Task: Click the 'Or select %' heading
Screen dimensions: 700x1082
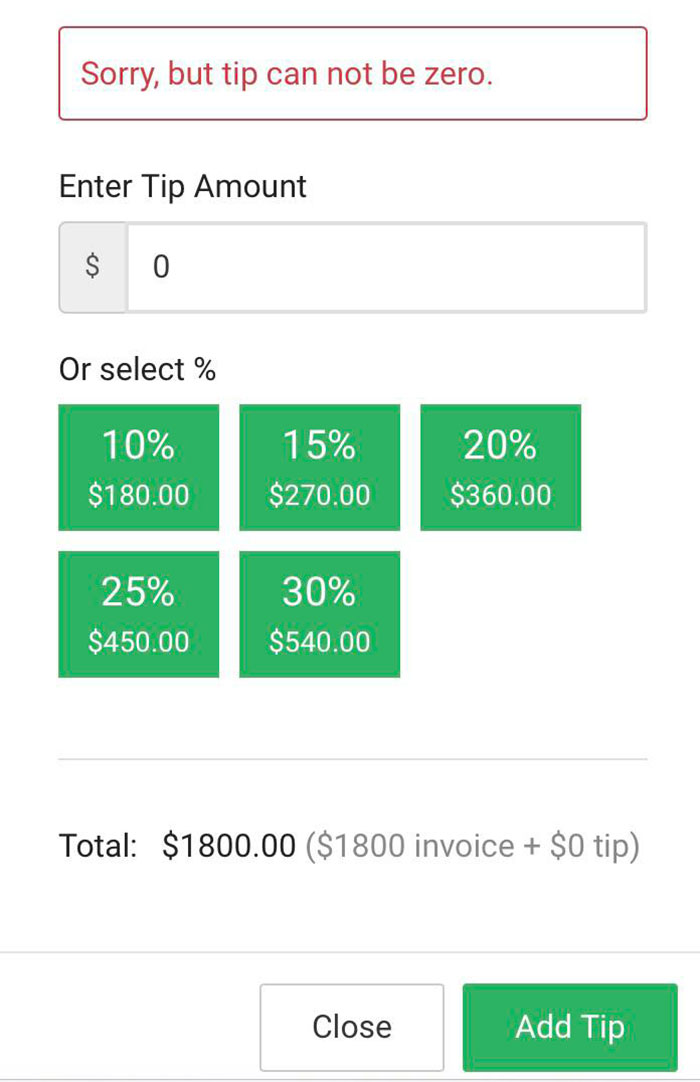Action: [136, 369]
